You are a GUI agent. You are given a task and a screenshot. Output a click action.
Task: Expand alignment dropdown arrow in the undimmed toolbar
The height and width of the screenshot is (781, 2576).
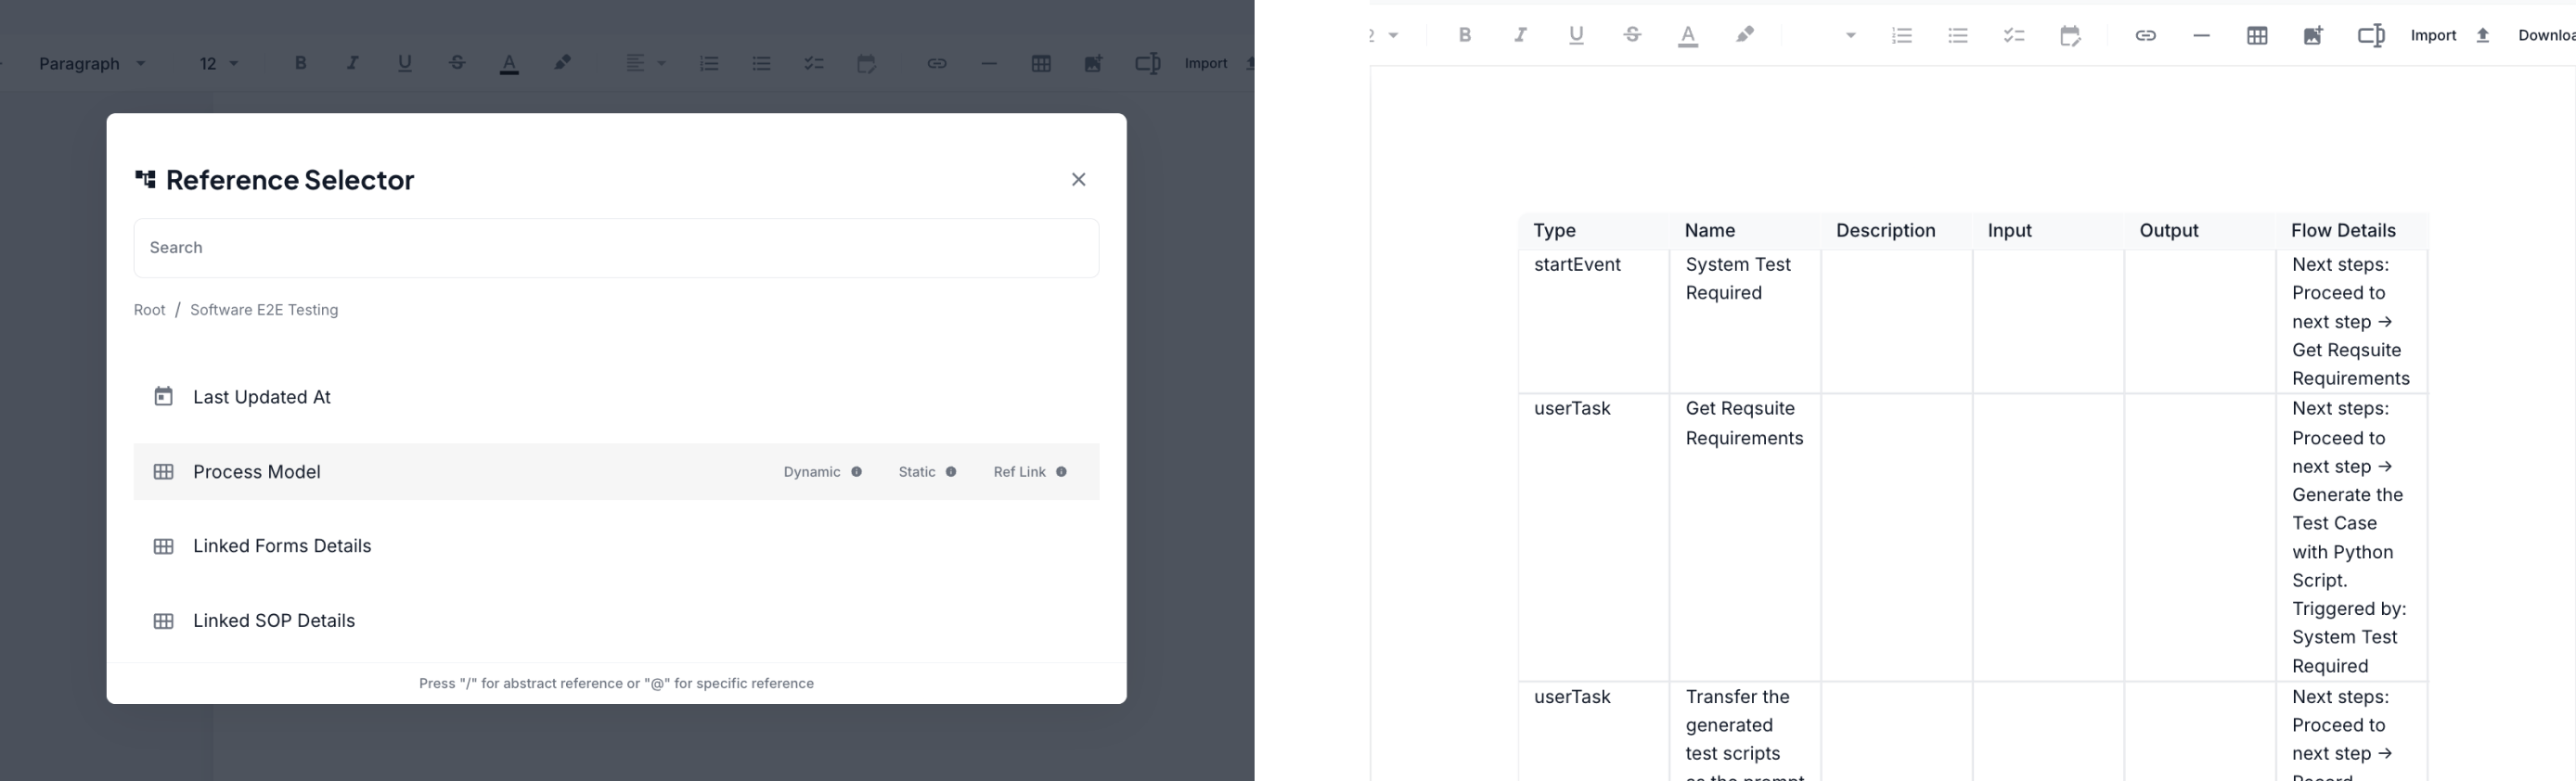pyautogui.click(x=1850, y=36)
